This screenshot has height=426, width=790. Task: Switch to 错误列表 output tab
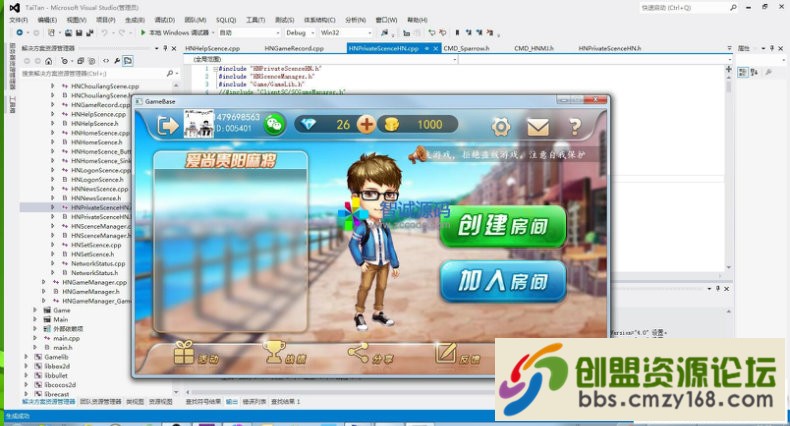click(254, 402)
